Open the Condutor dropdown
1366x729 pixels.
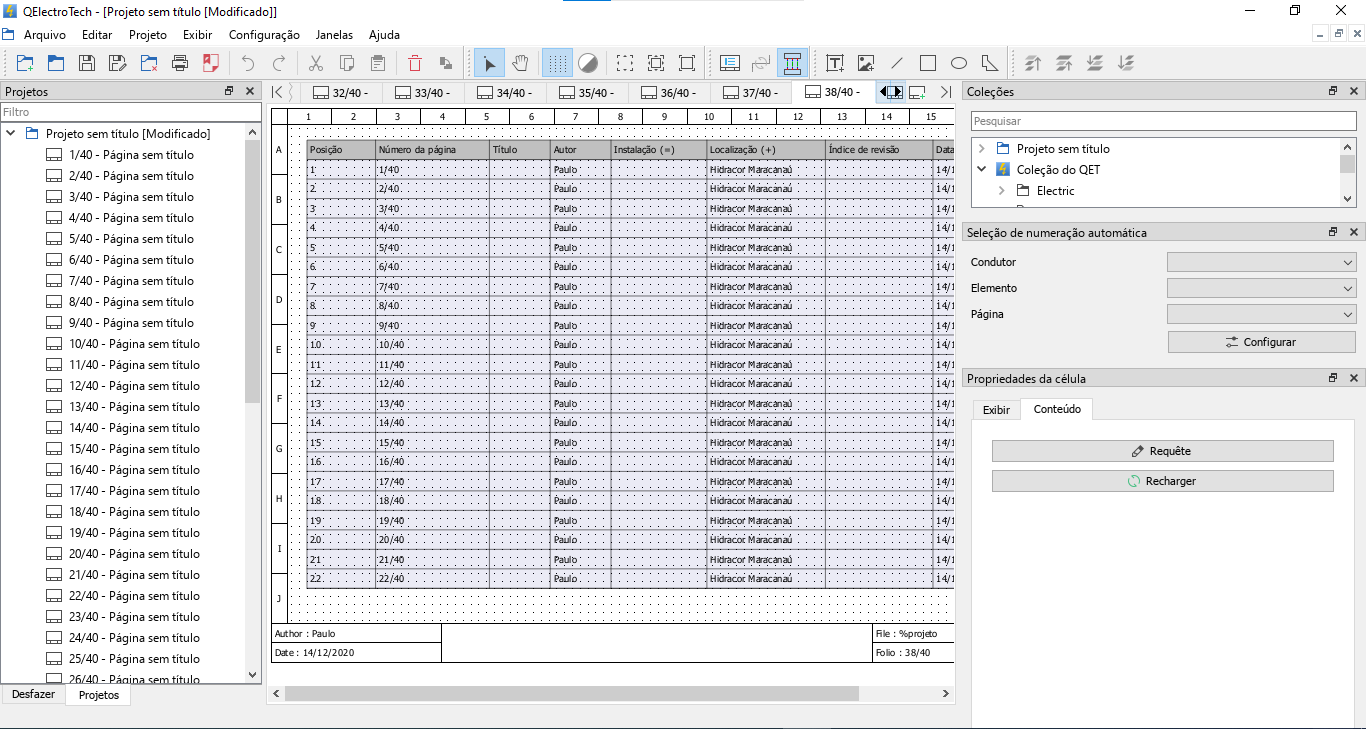(x=1261, y=262)
